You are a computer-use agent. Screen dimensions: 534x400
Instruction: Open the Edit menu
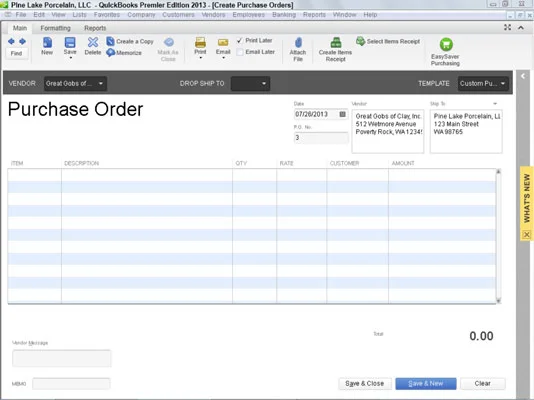point(39,15)
